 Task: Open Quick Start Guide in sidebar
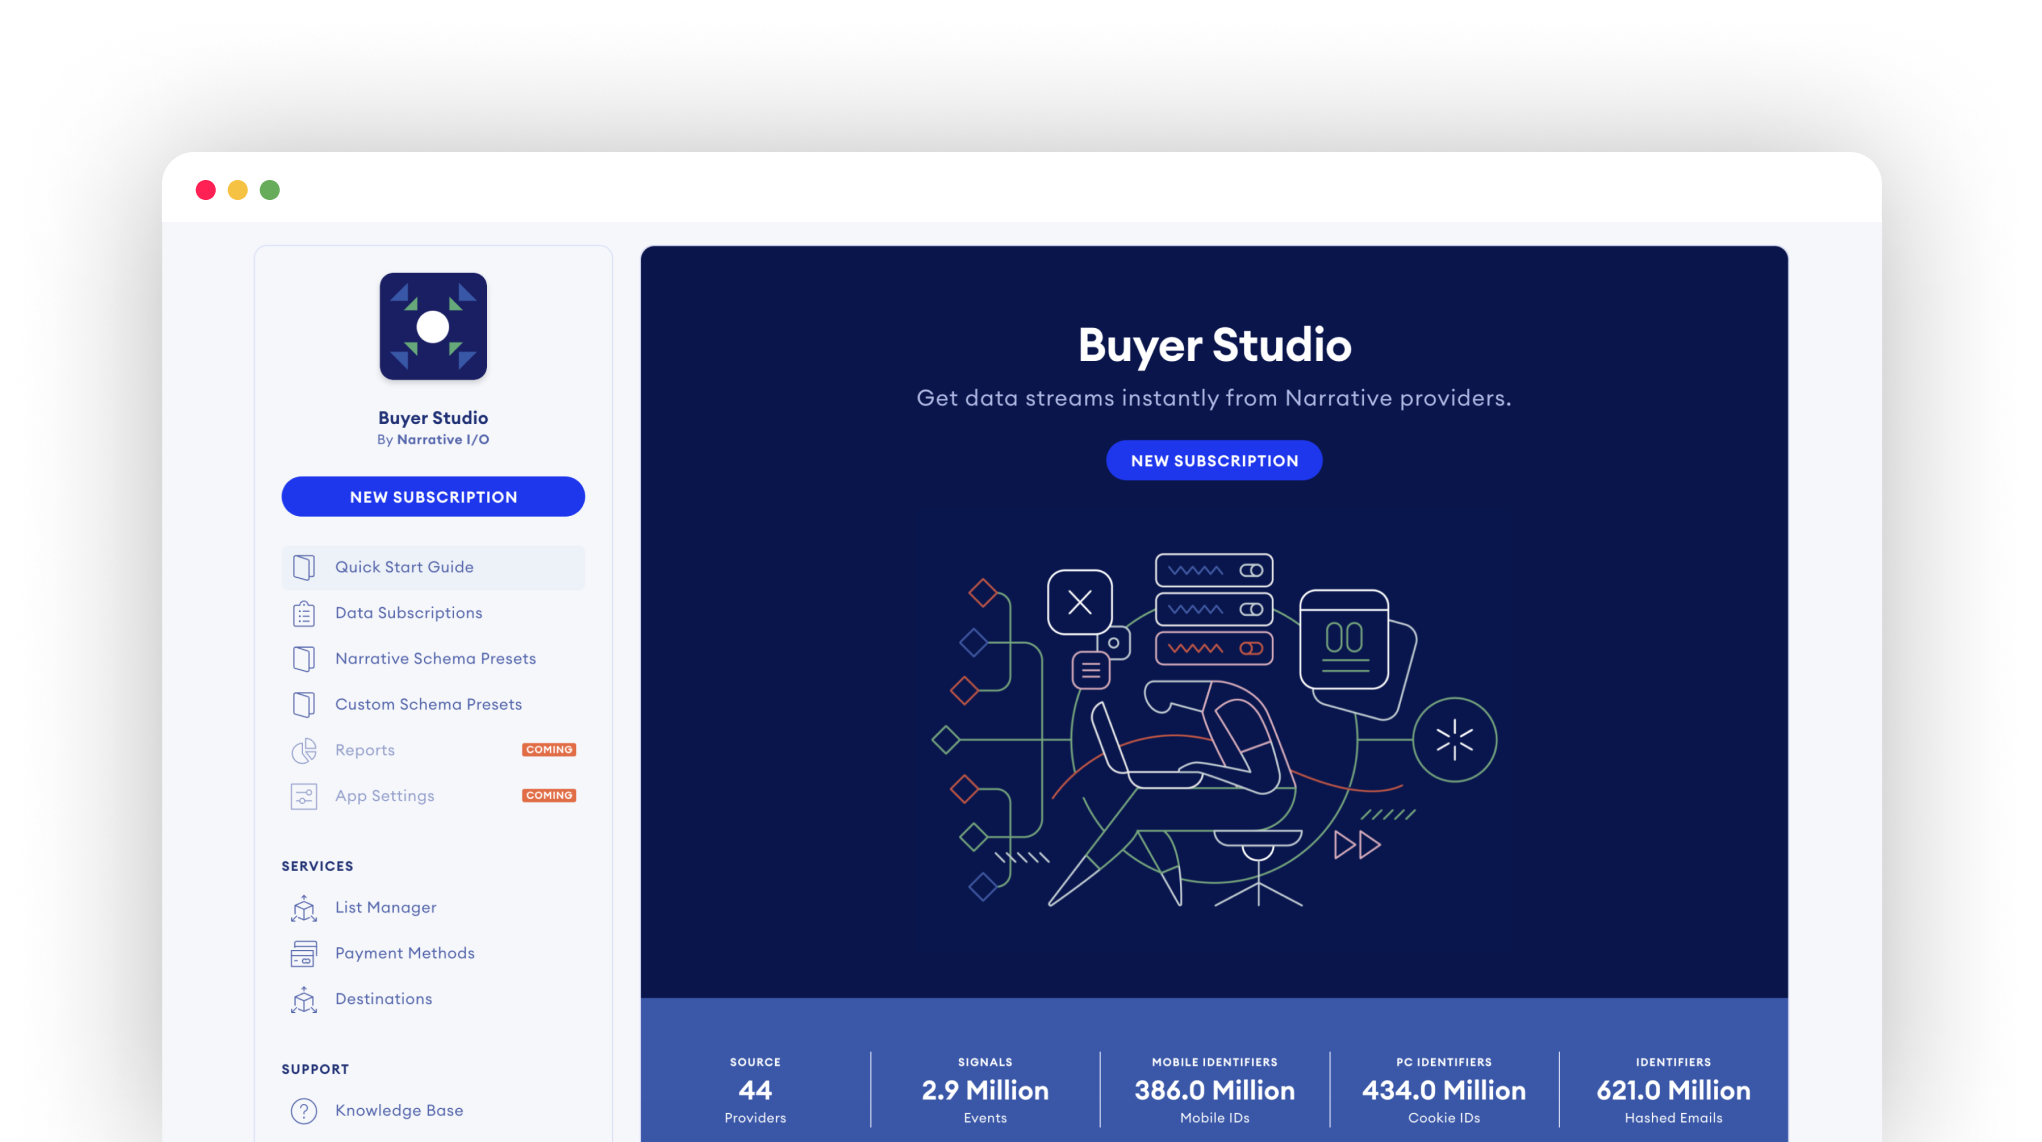433,567
